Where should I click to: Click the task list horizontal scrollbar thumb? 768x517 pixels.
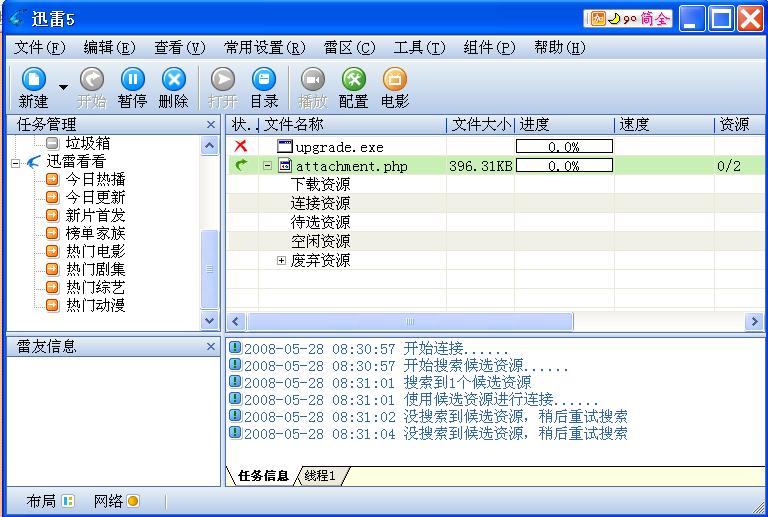coord(410,322)
